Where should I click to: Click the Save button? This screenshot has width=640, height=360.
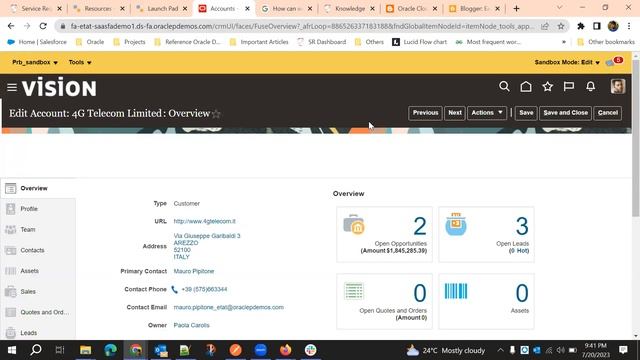click(x=526, y=113)
